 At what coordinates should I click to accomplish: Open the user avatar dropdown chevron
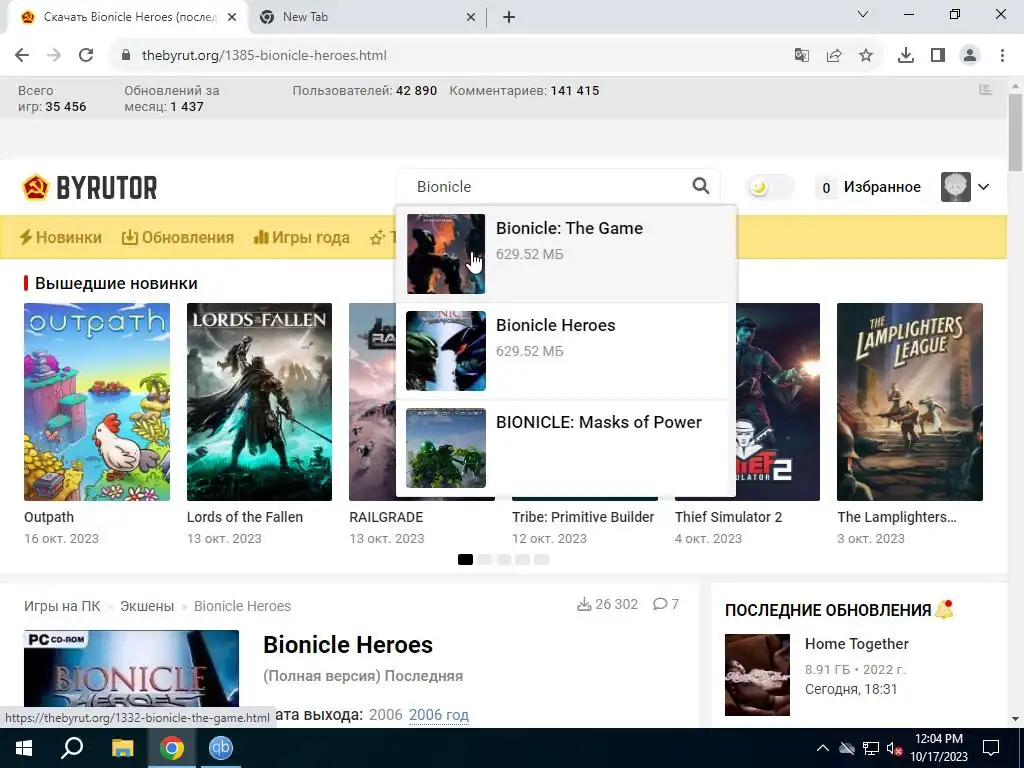tap(984, 187)
